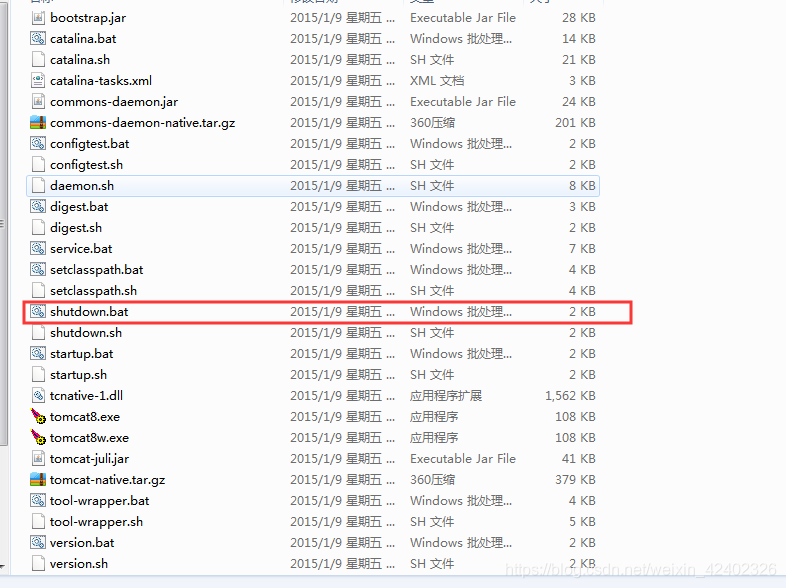Select the configtest.bat file name
The width and height of the screenshot is (786, 588).
point(90,144)
